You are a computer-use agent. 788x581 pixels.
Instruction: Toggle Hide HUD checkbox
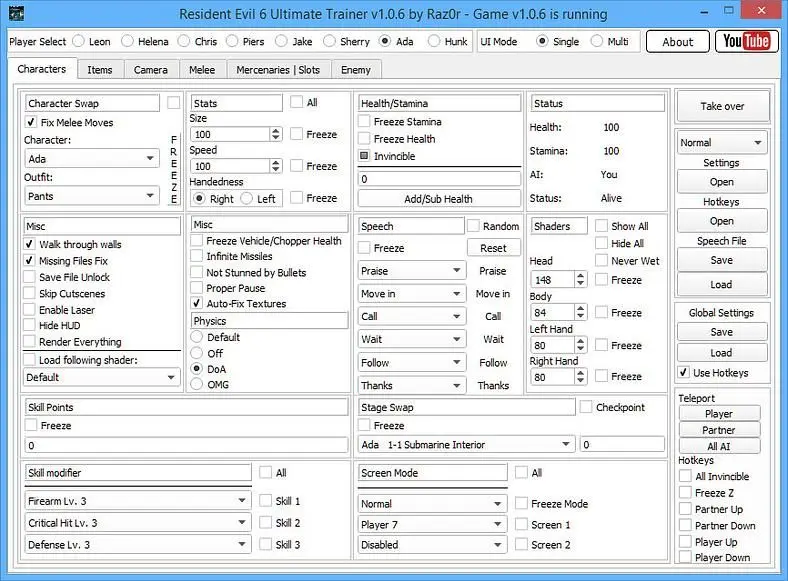pos(29,326)
